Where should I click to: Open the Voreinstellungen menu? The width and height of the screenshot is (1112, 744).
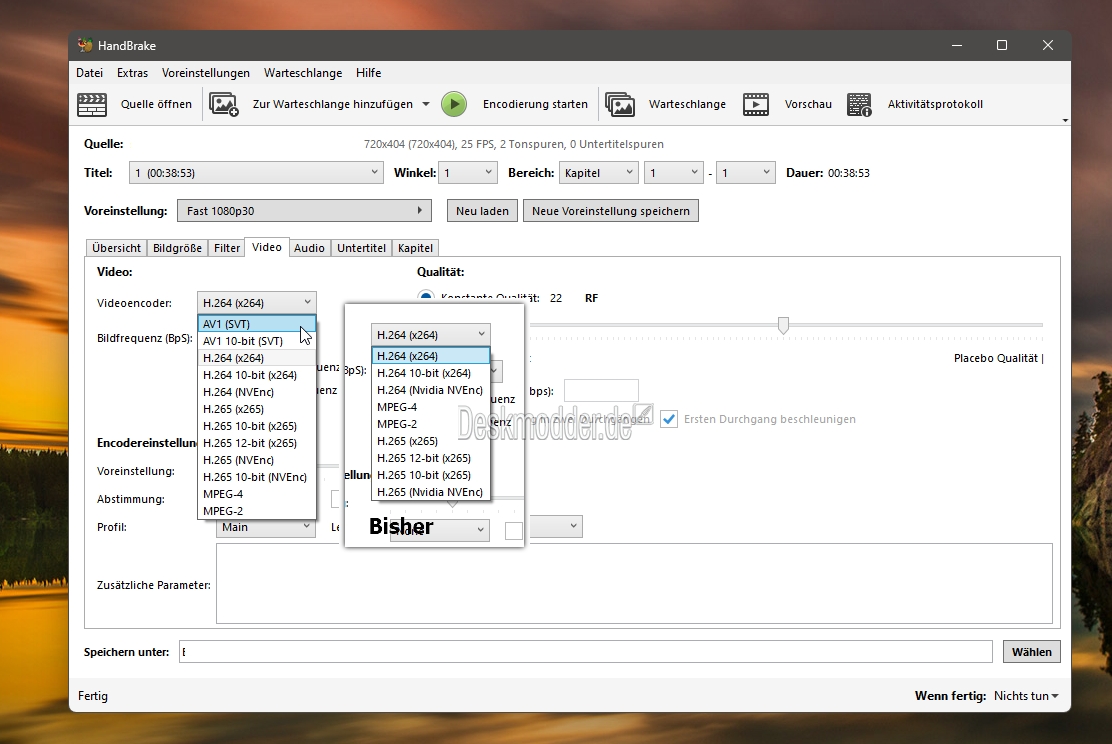(x=206, y=73)
